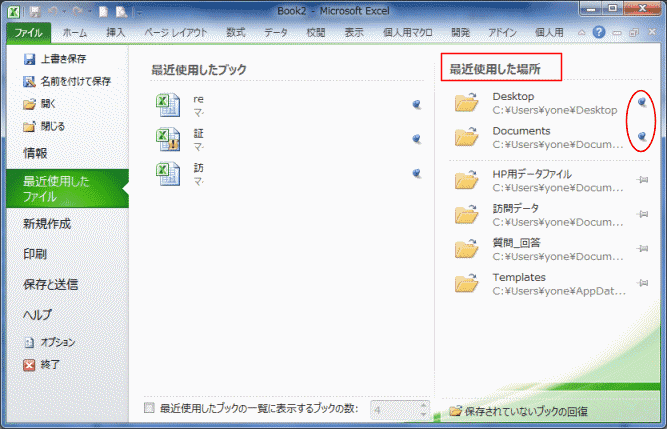
Task: Open the Redo history dropdown arrow
Action: (x=89, y=12)
